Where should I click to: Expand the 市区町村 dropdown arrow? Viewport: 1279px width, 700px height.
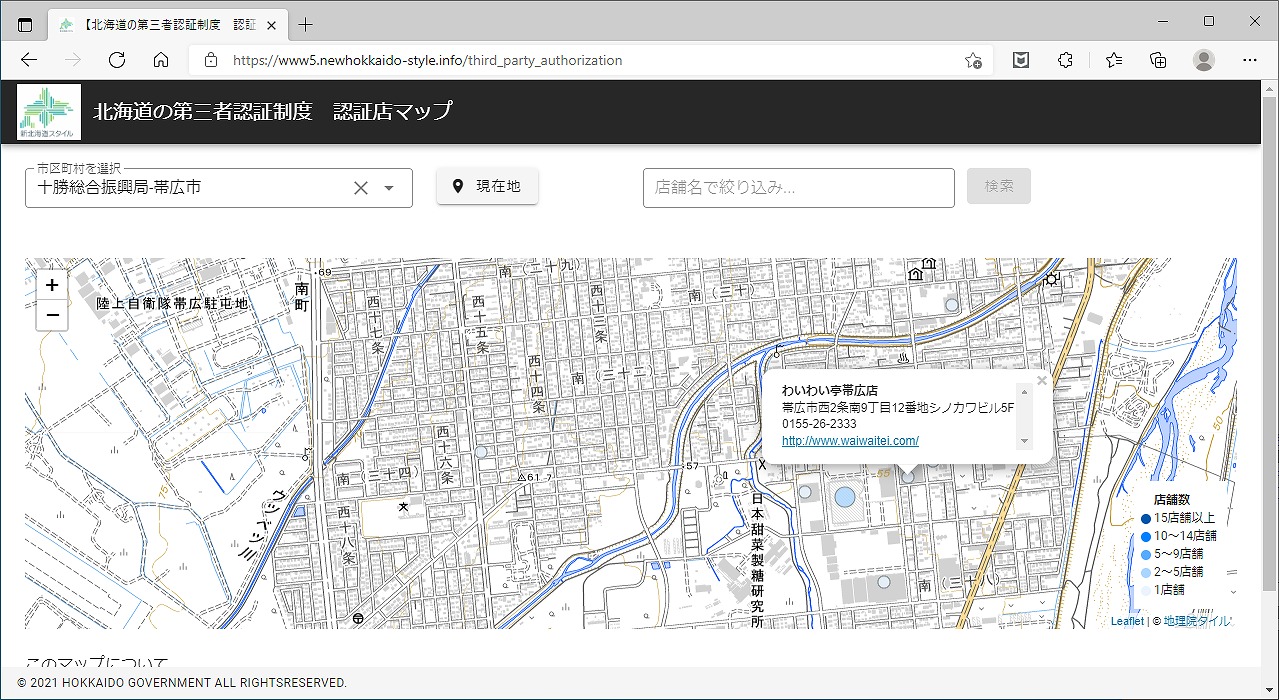point(389,188)
